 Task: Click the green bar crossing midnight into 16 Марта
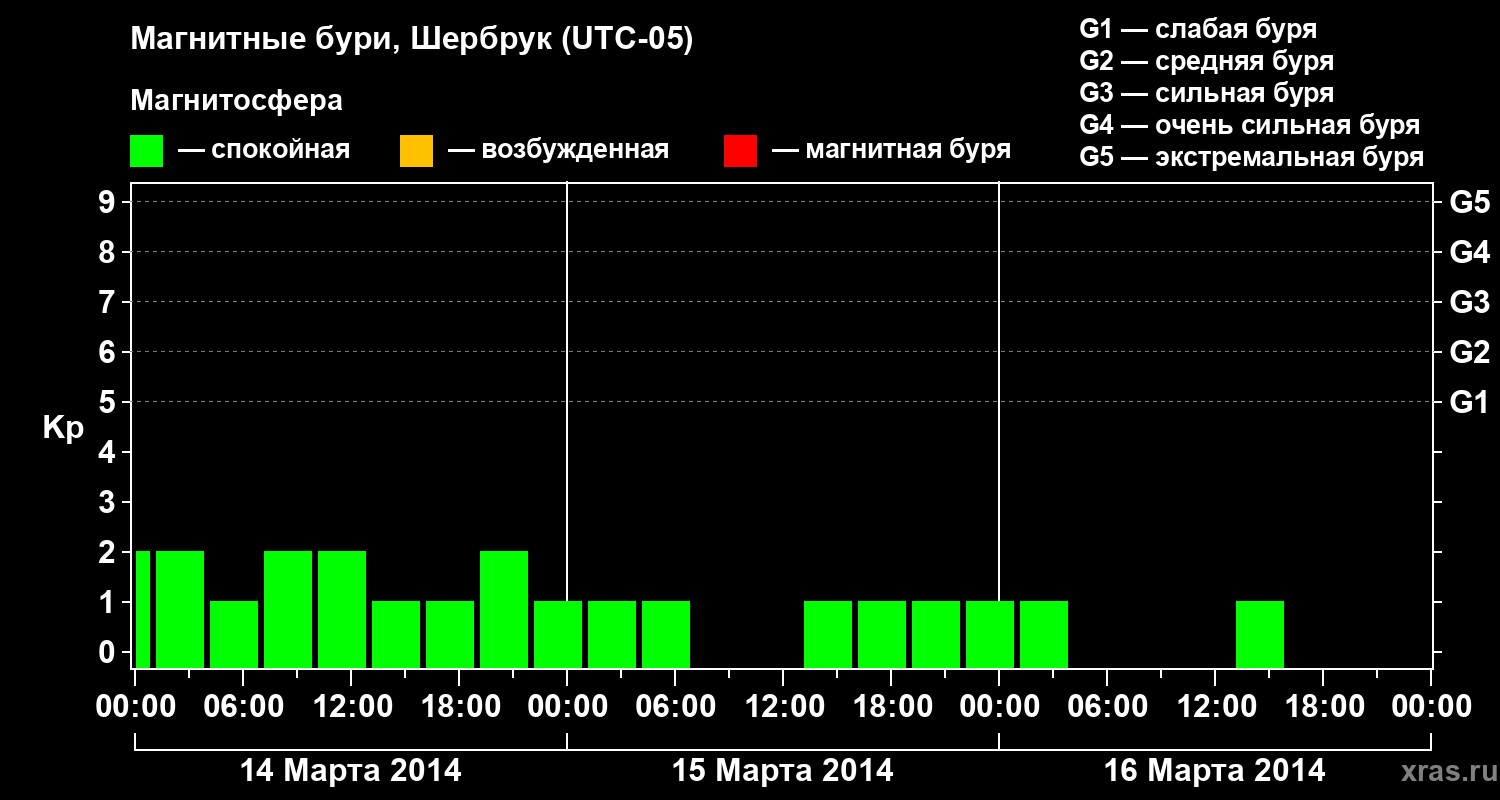click(x=990, y=634)
